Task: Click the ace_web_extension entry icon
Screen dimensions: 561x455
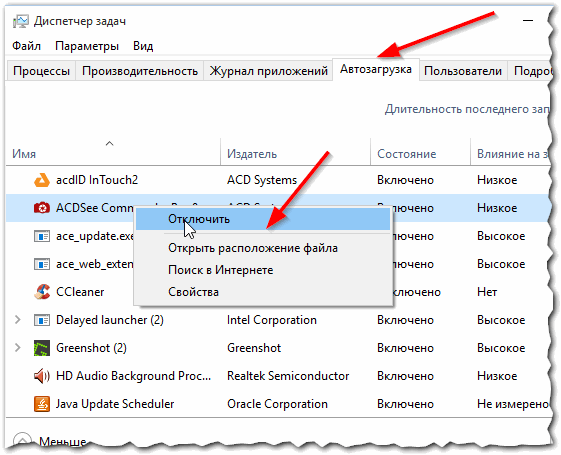Action: point(42,264)
